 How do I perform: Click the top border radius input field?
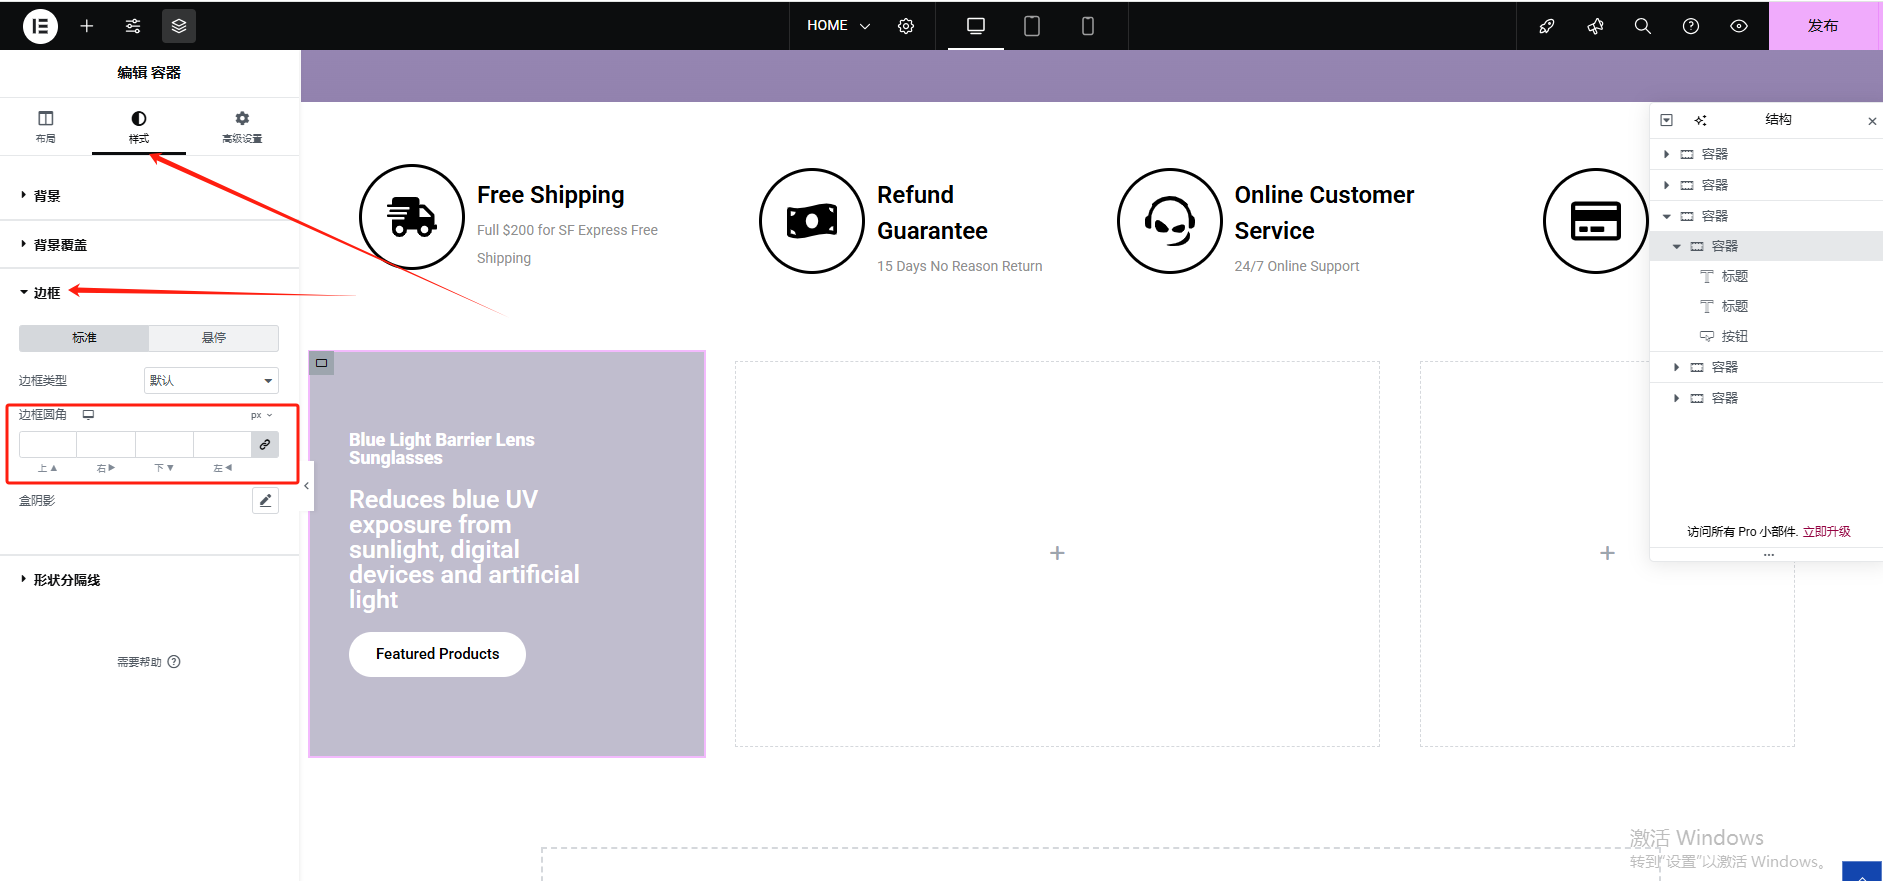(x=48, y=444)
